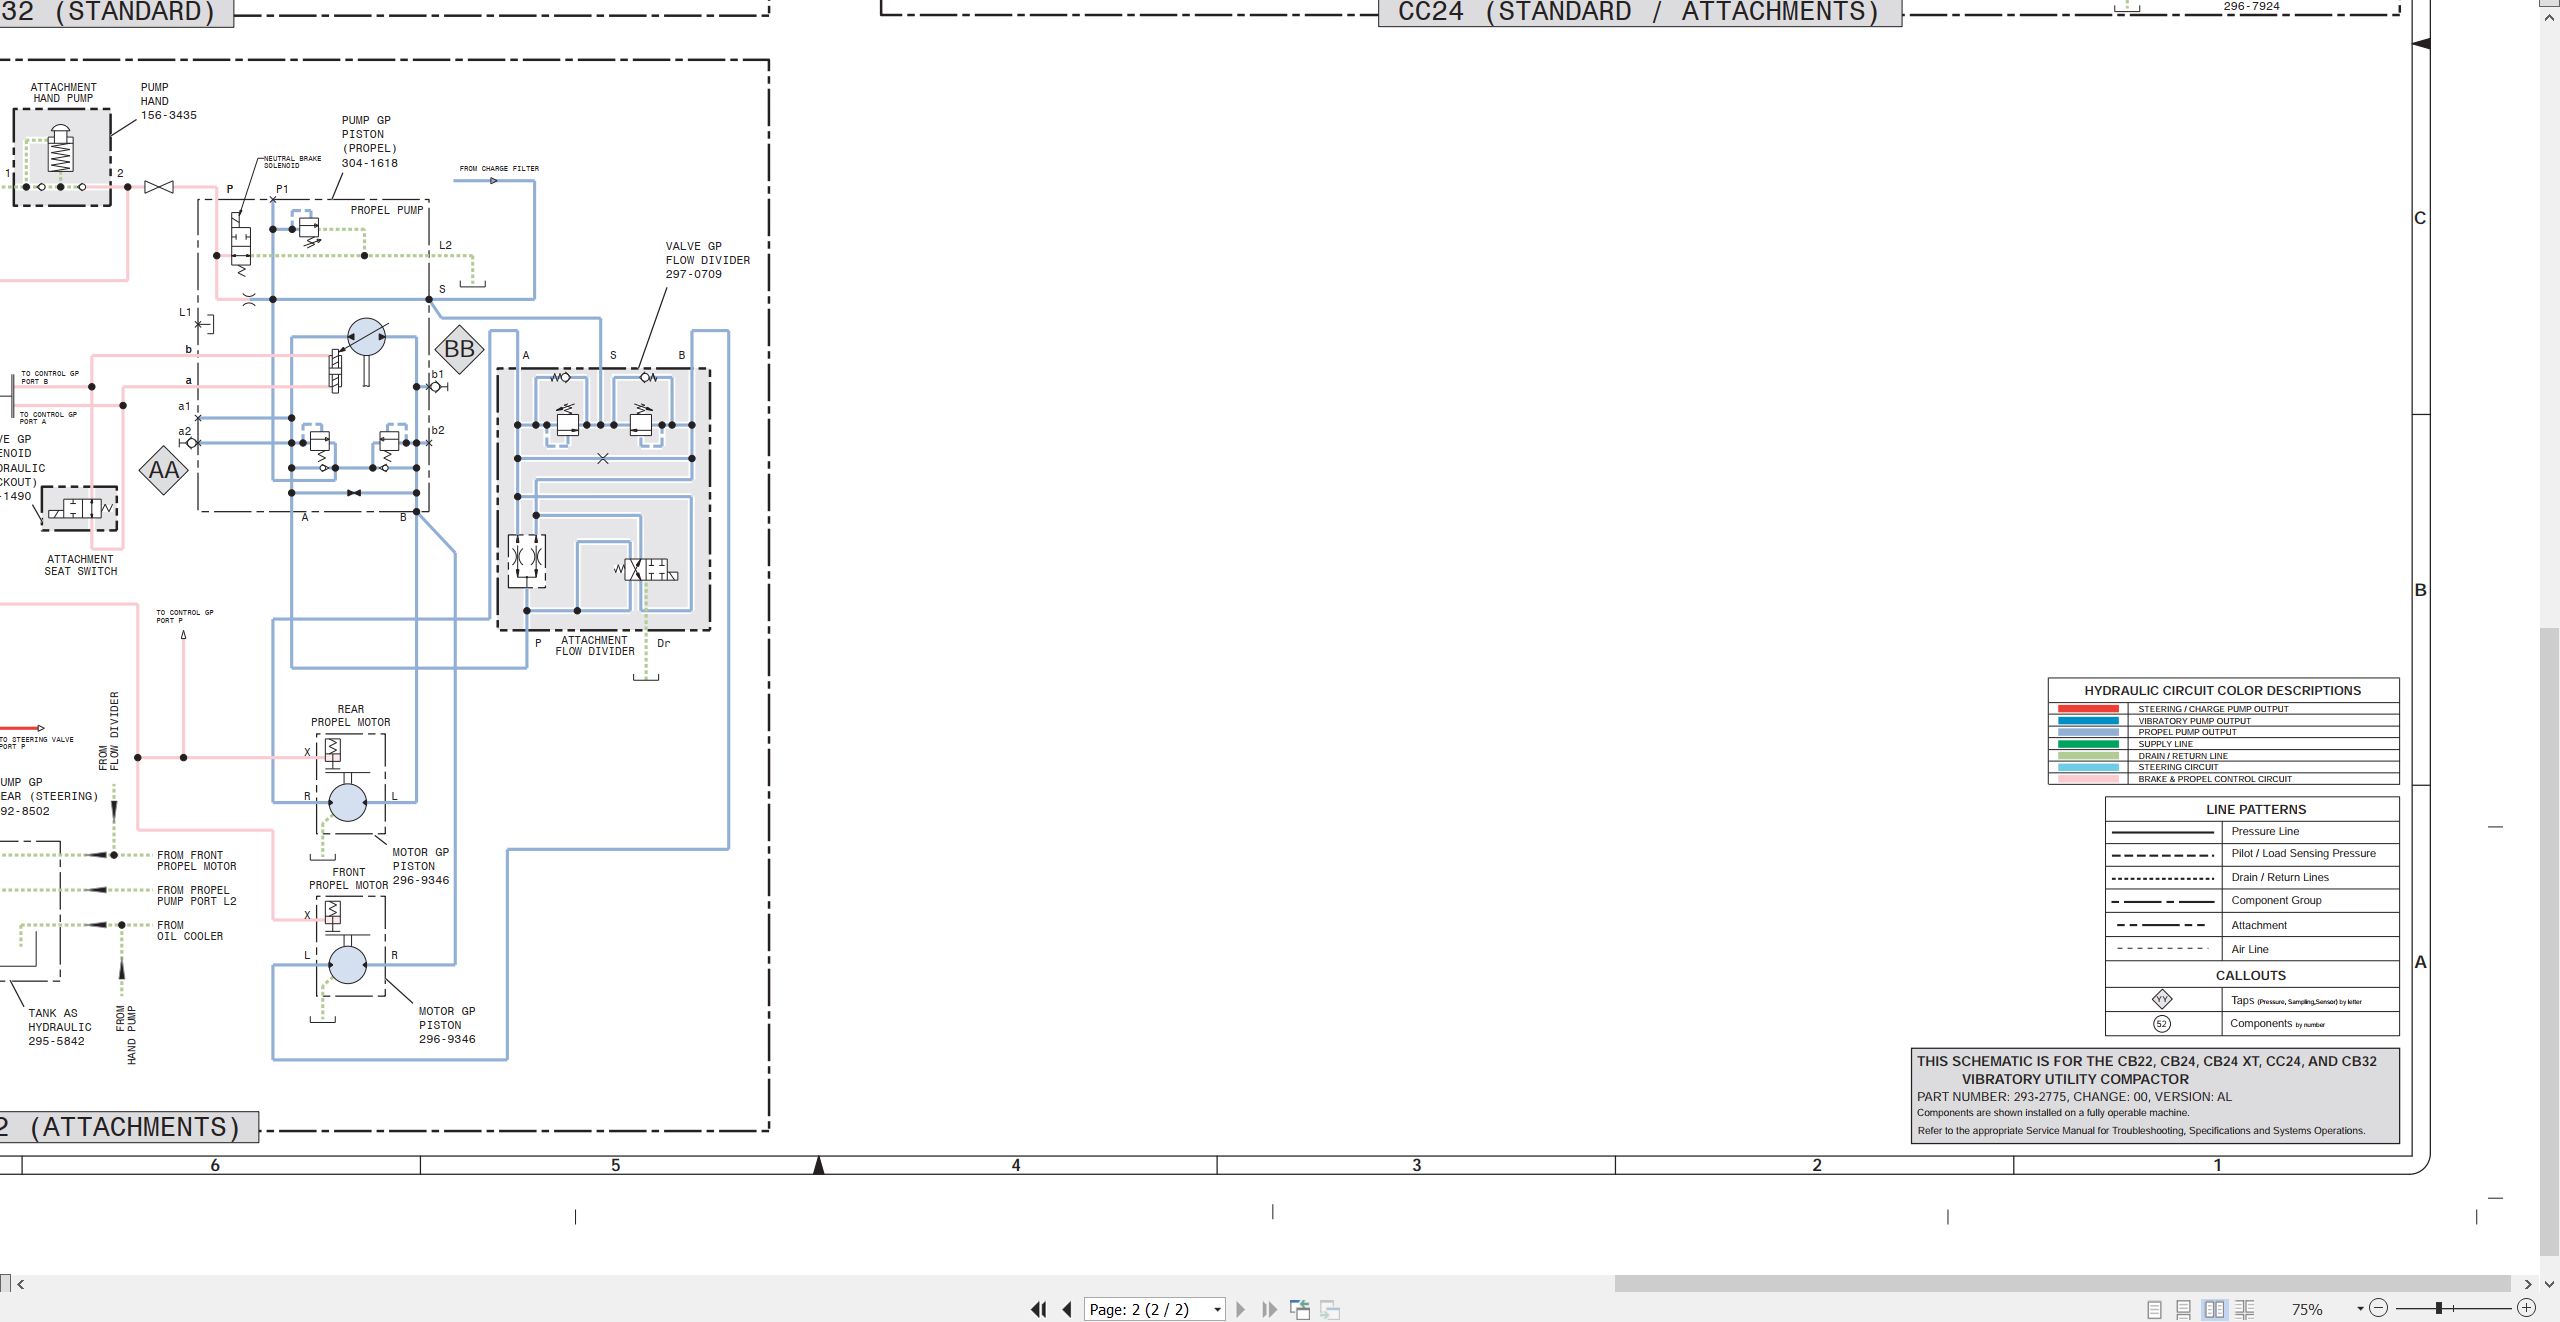Select two pages continuous layout
The image size is (2560, 1322).
click(2245, 1309)
